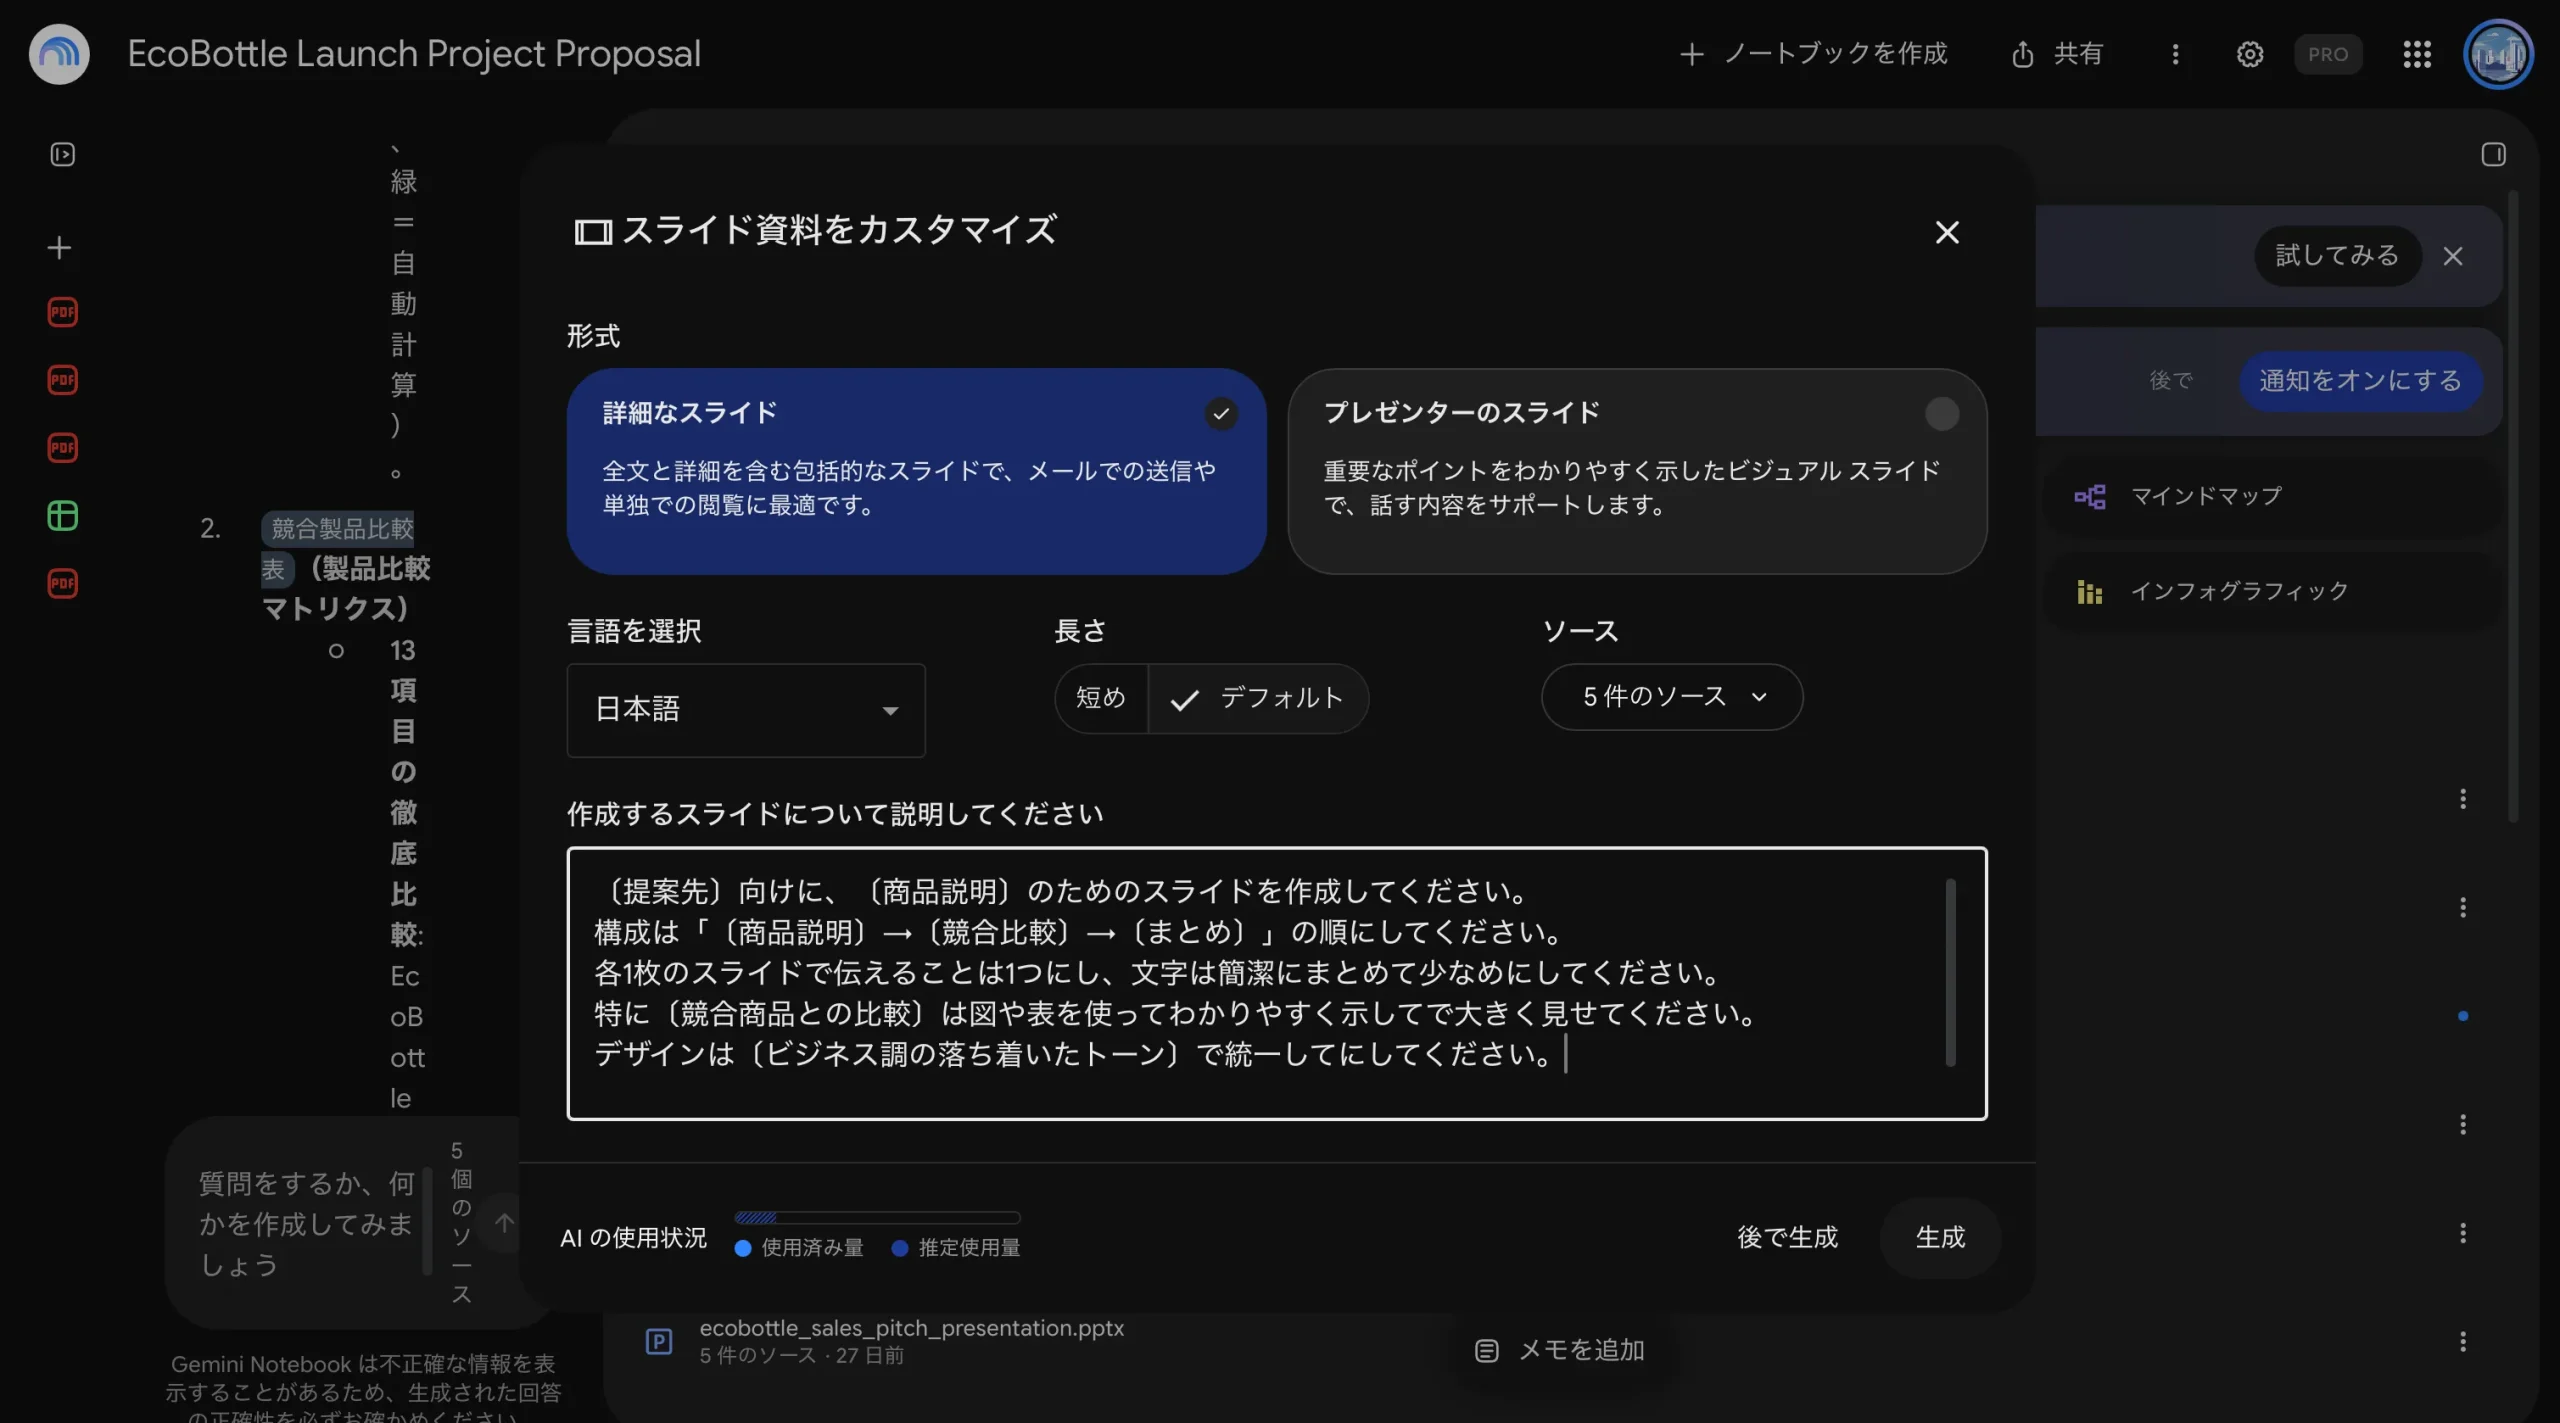Click the send arrow in chat box
The width and height of the screenshot is (2560, 1423).
pyautogui.click(x=504, y=1222)
